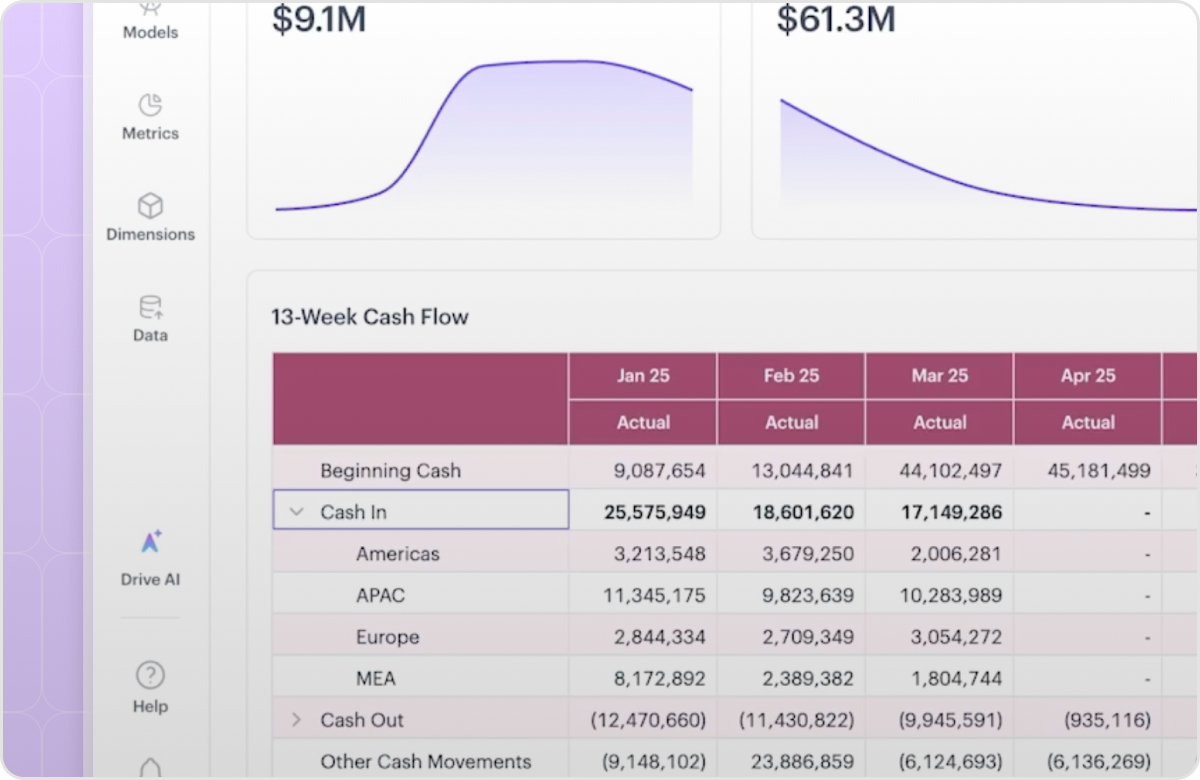Expand the Cash Out row chevron
Viewport: 1200px width, 780px height.
tap(296, 719)
